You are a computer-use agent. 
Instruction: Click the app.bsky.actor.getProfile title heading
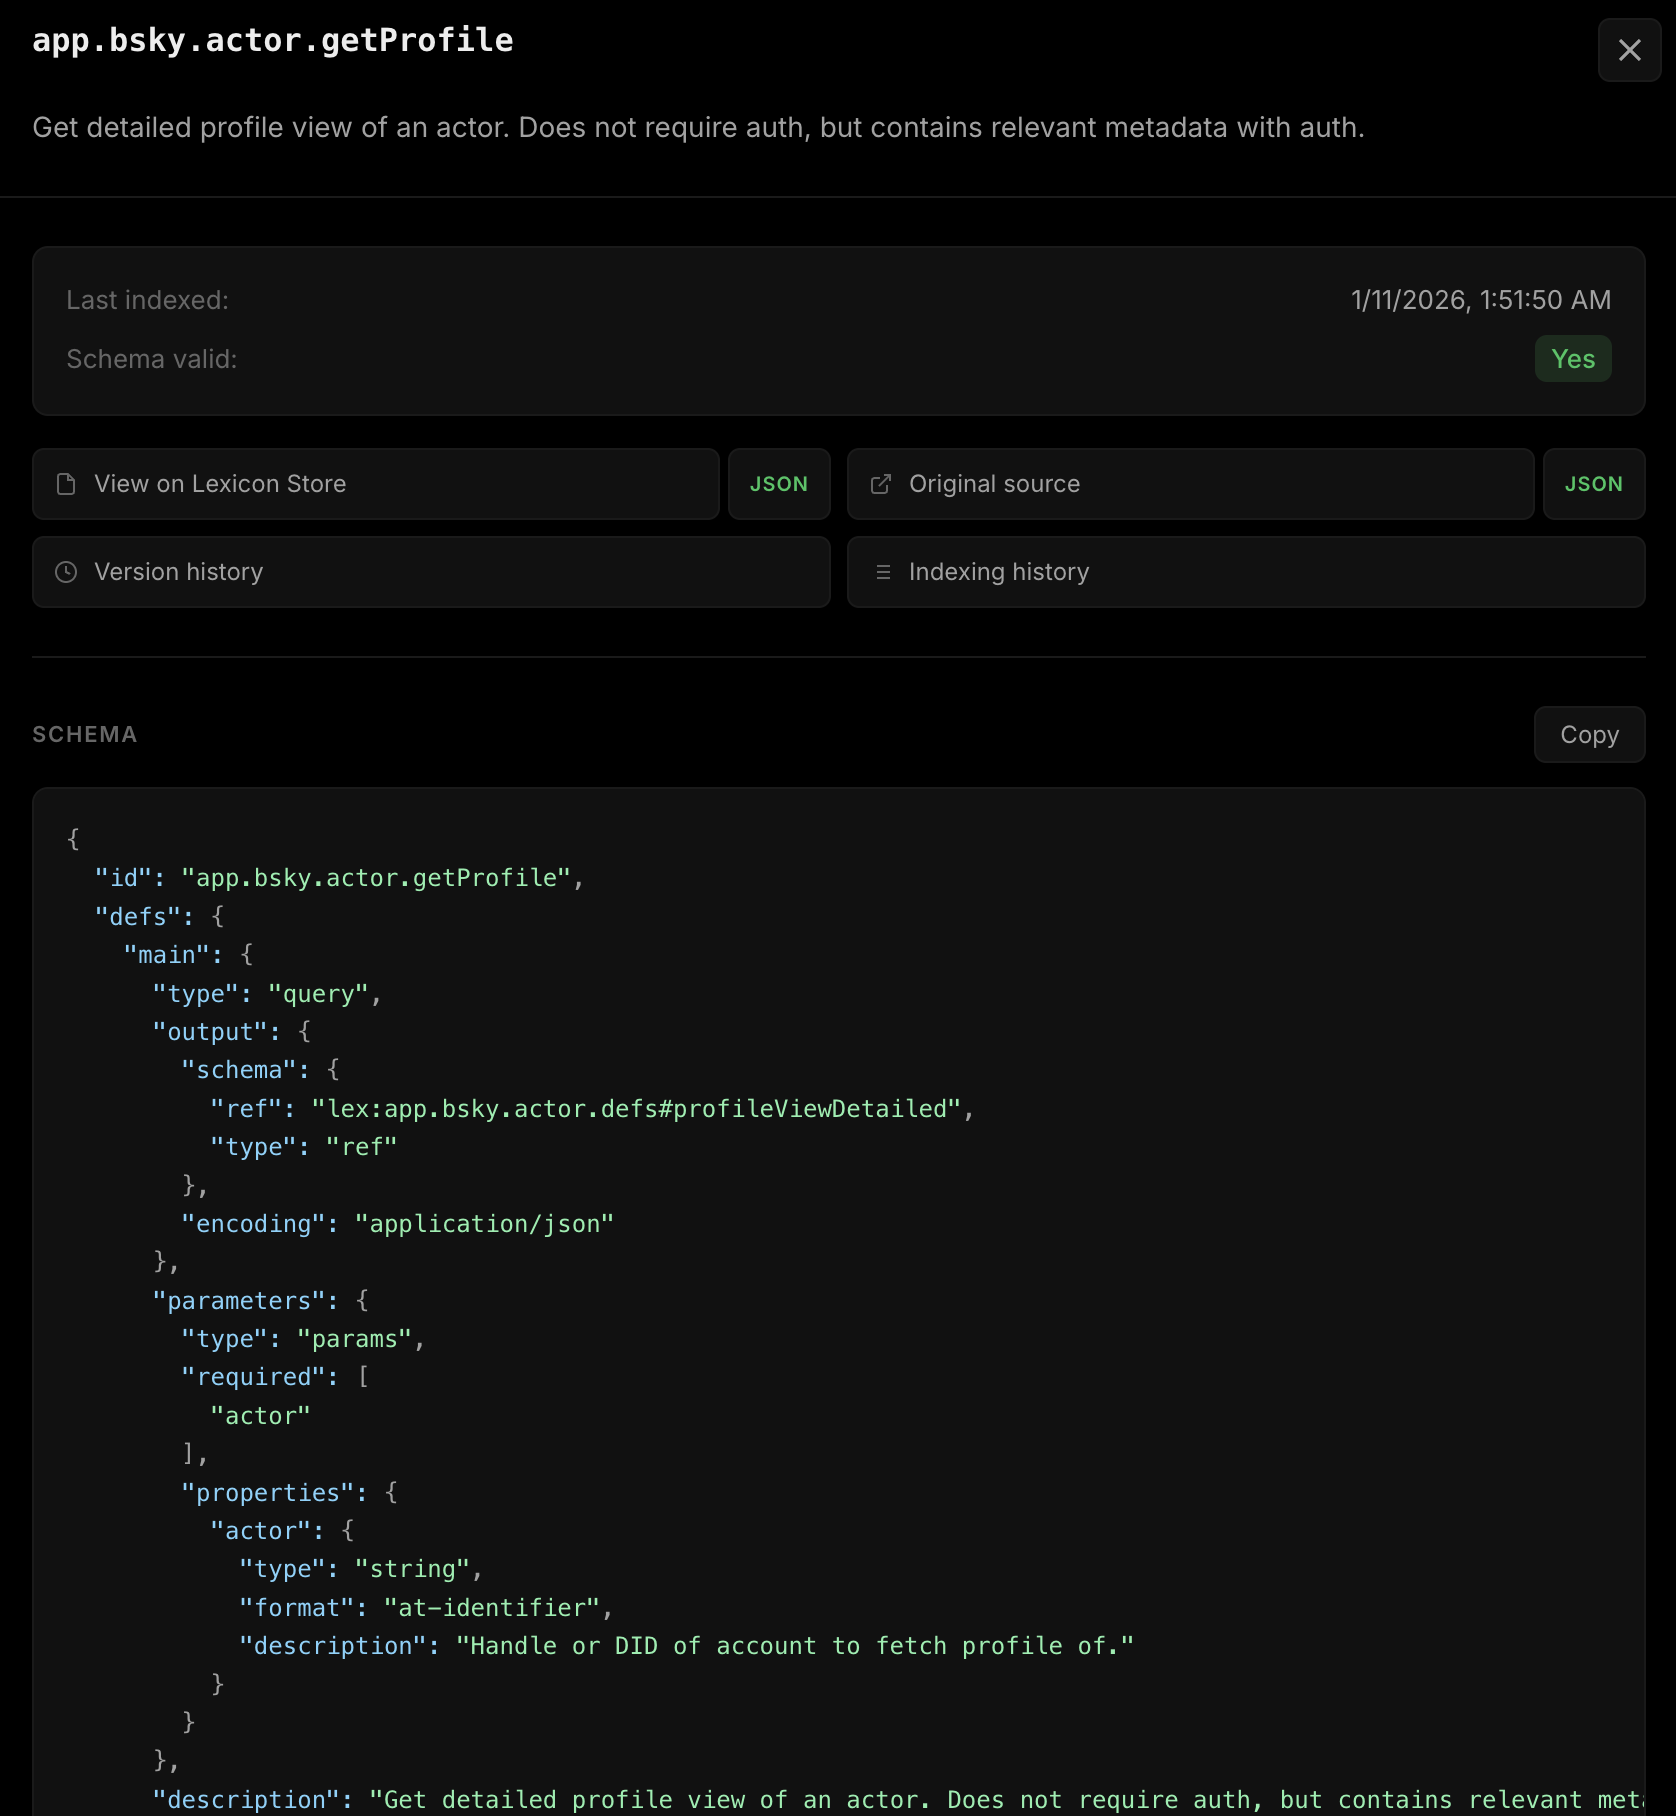coord(273,41)
